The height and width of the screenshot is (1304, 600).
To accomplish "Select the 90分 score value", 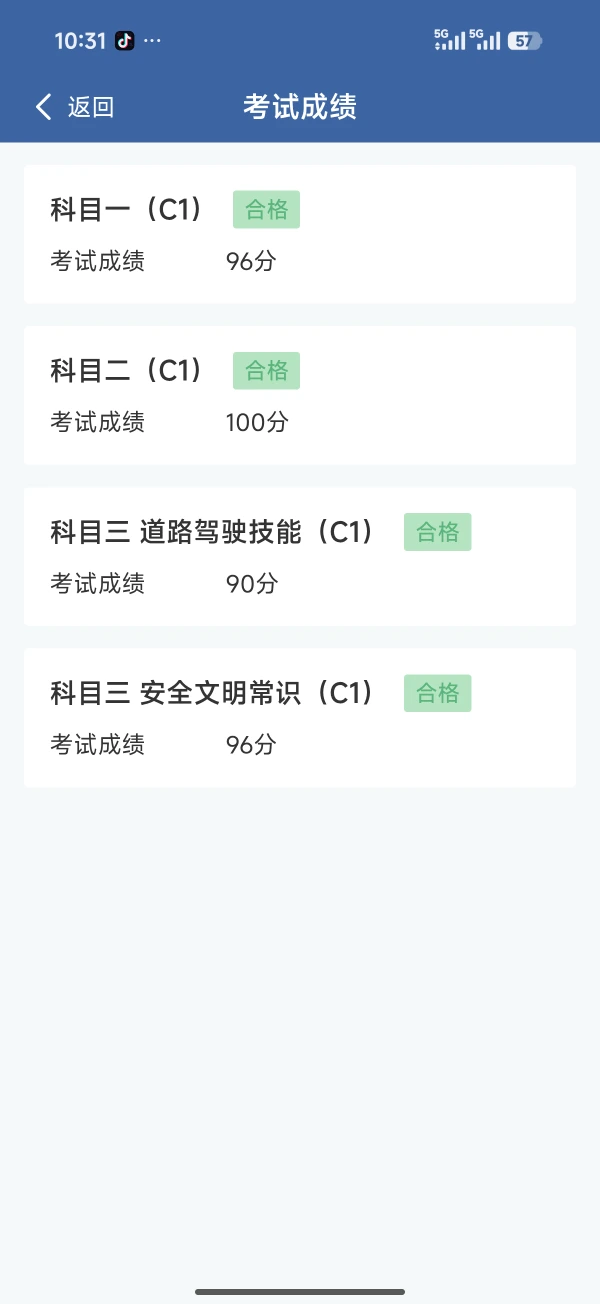I will (x=251, y=584).
